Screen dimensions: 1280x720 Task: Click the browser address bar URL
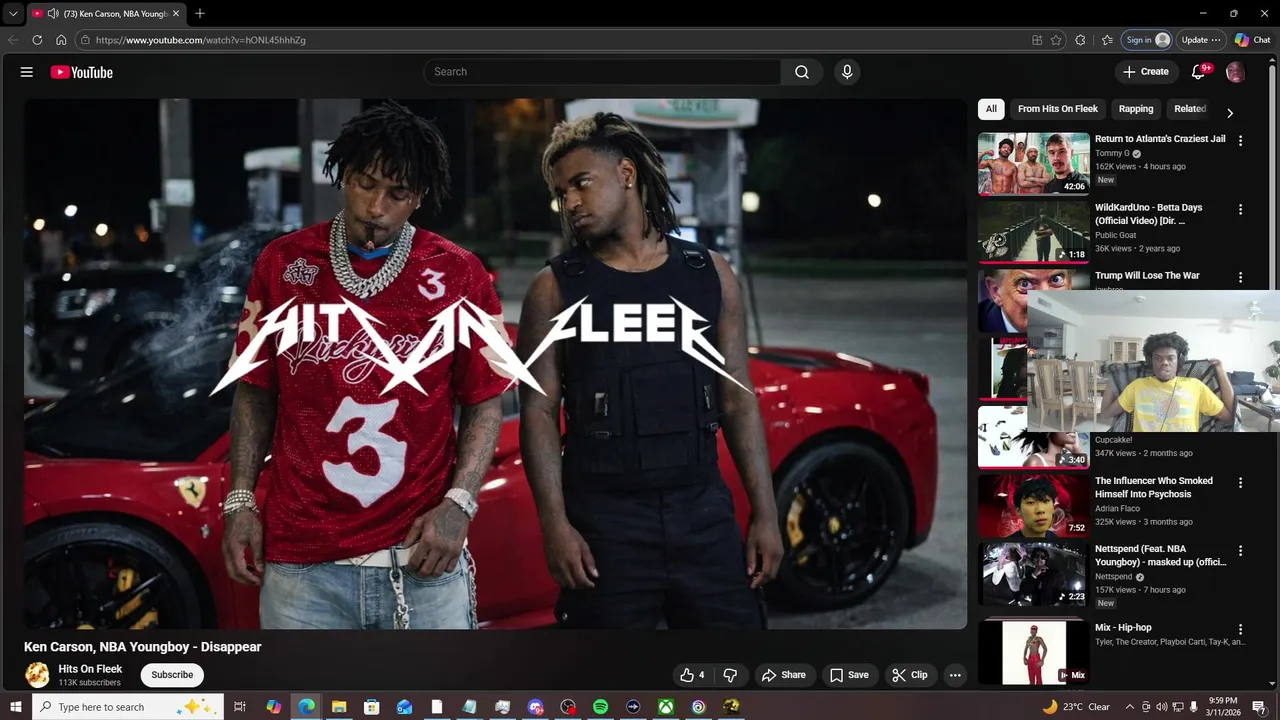[200, 40]
